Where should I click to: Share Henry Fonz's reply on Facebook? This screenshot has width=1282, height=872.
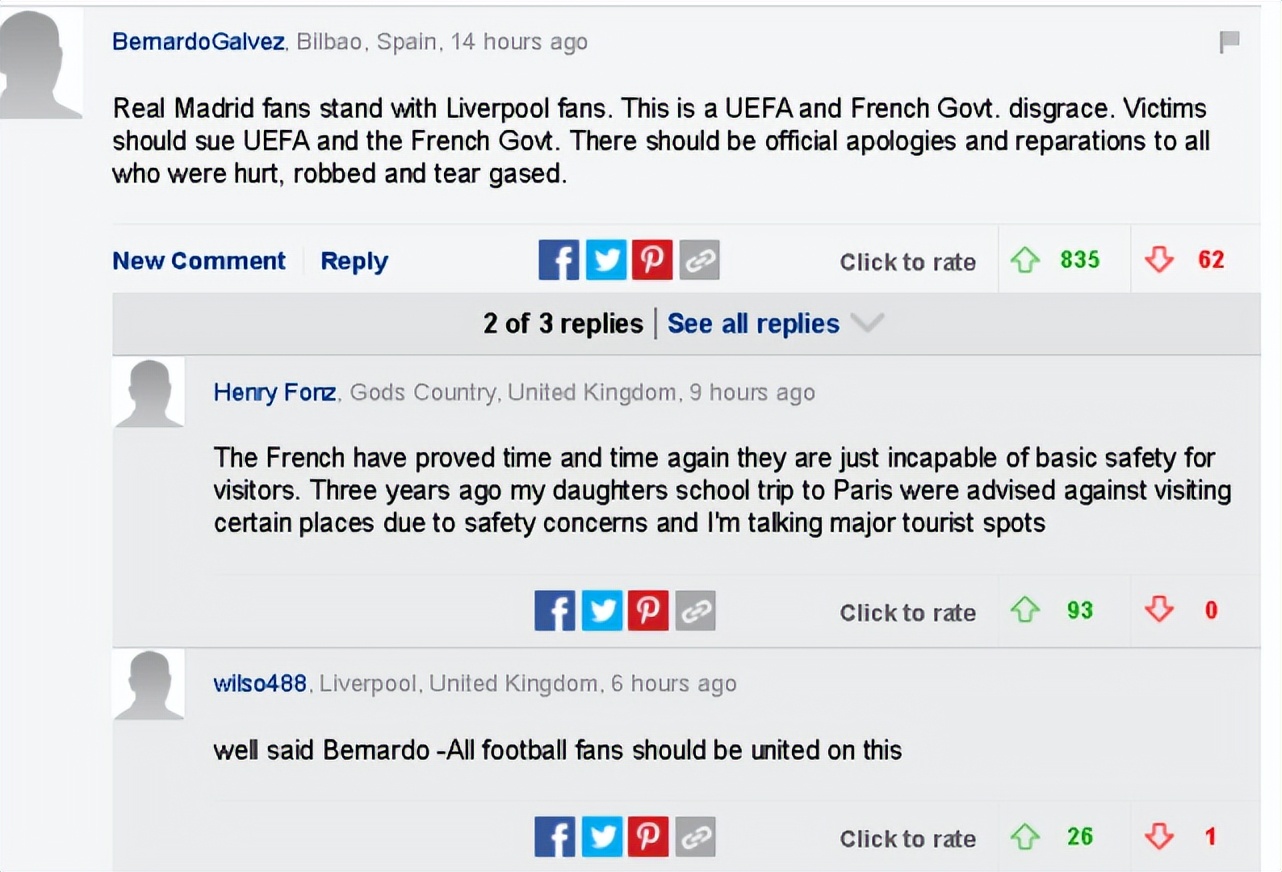click(555, 611)
